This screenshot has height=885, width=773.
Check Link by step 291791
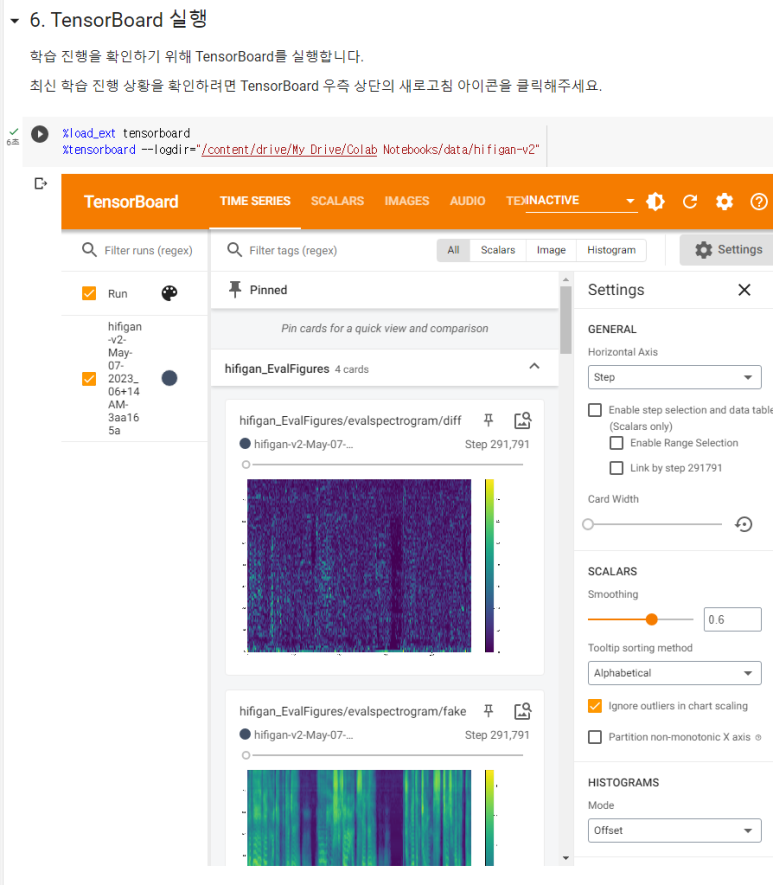click(x=617, y=468)
